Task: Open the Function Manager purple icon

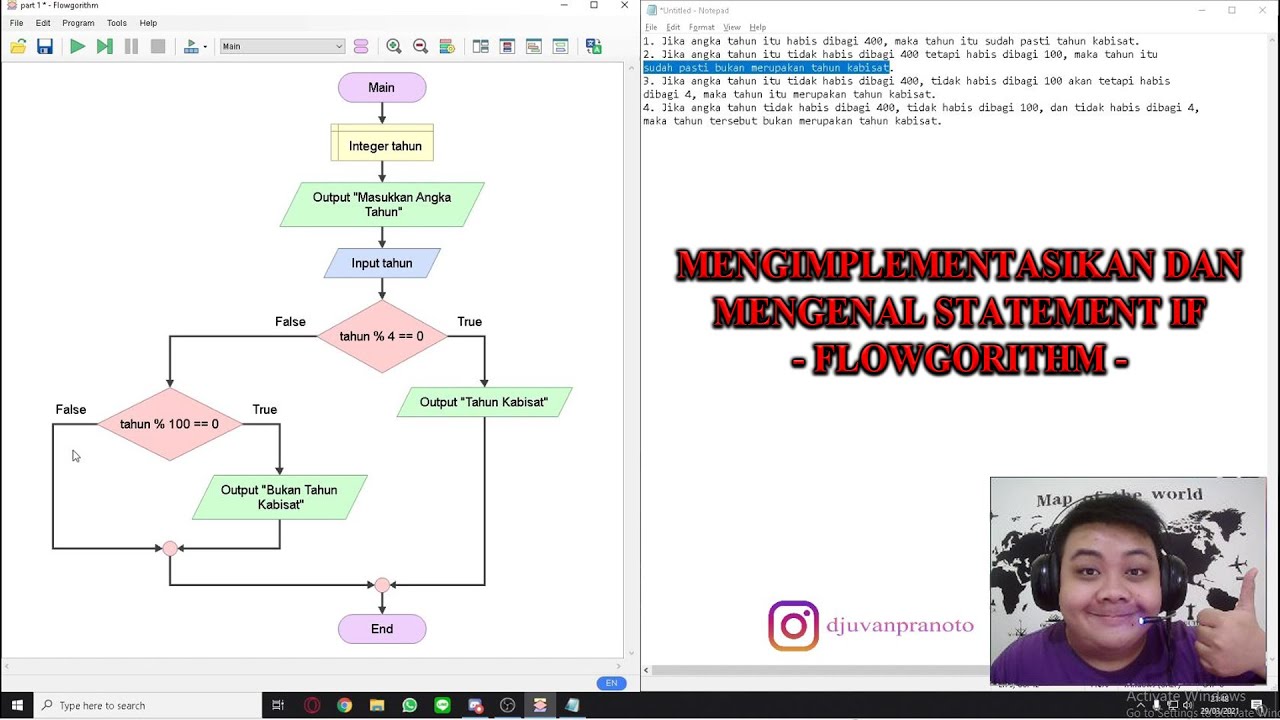Action: [361, 46]
